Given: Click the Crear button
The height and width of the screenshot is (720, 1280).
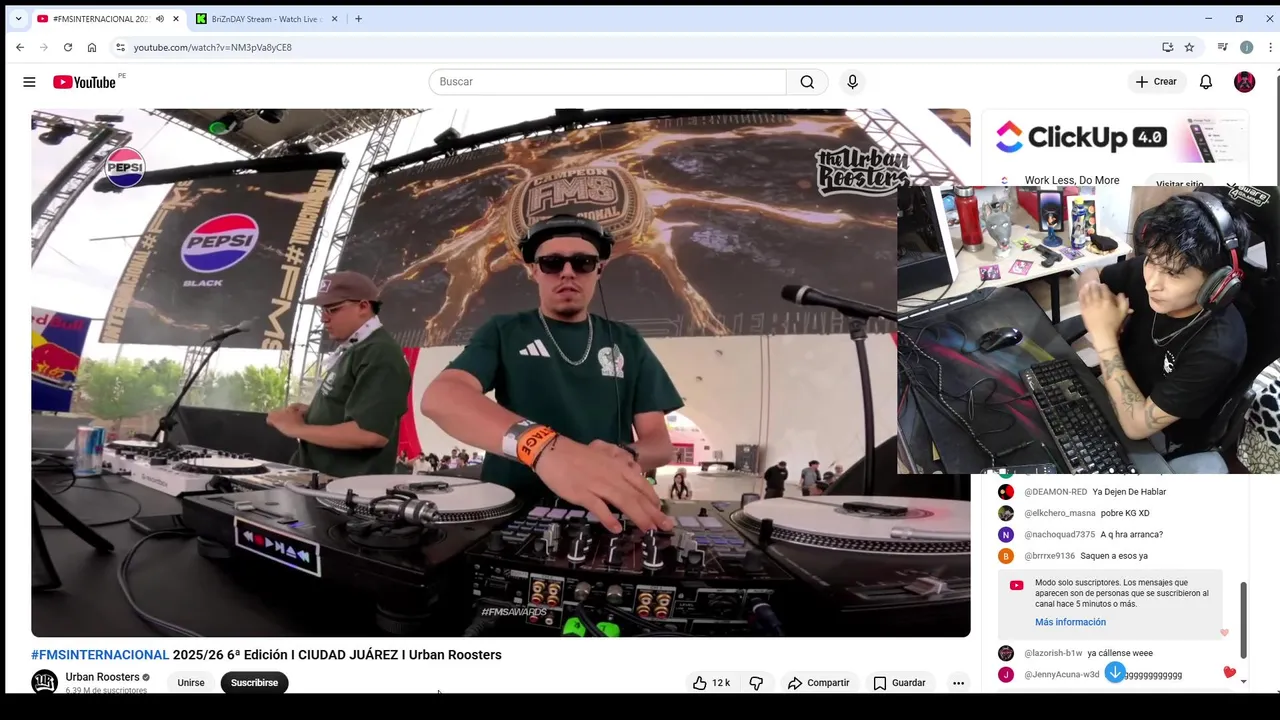Looking at the screenshot, I should click(1156, 82).
